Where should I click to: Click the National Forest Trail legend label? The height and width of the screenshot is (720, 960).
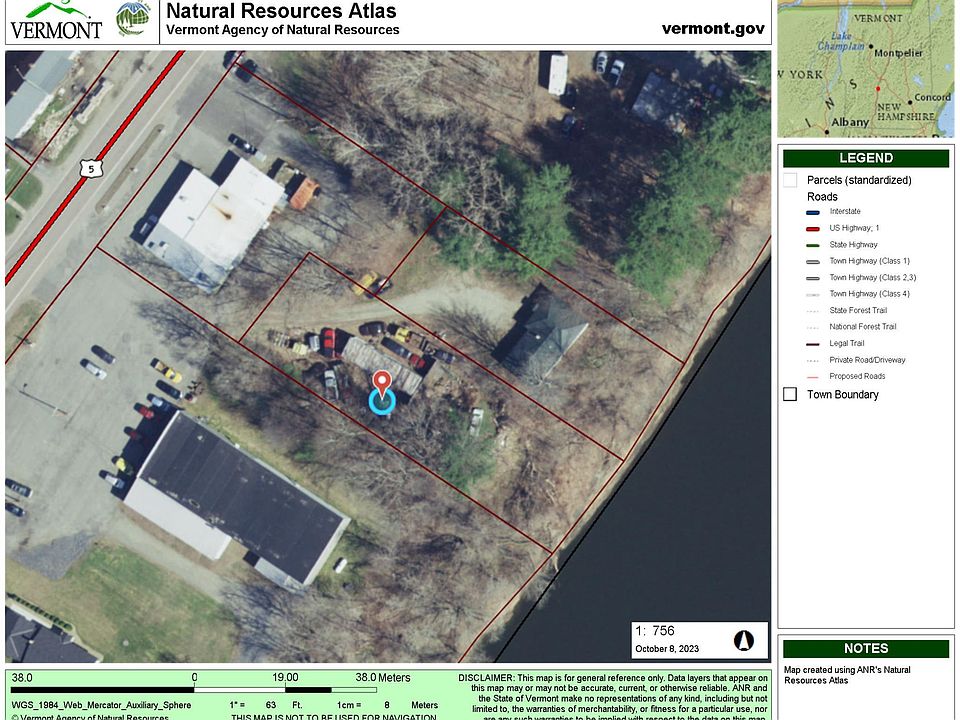click(x=863, y=327)
